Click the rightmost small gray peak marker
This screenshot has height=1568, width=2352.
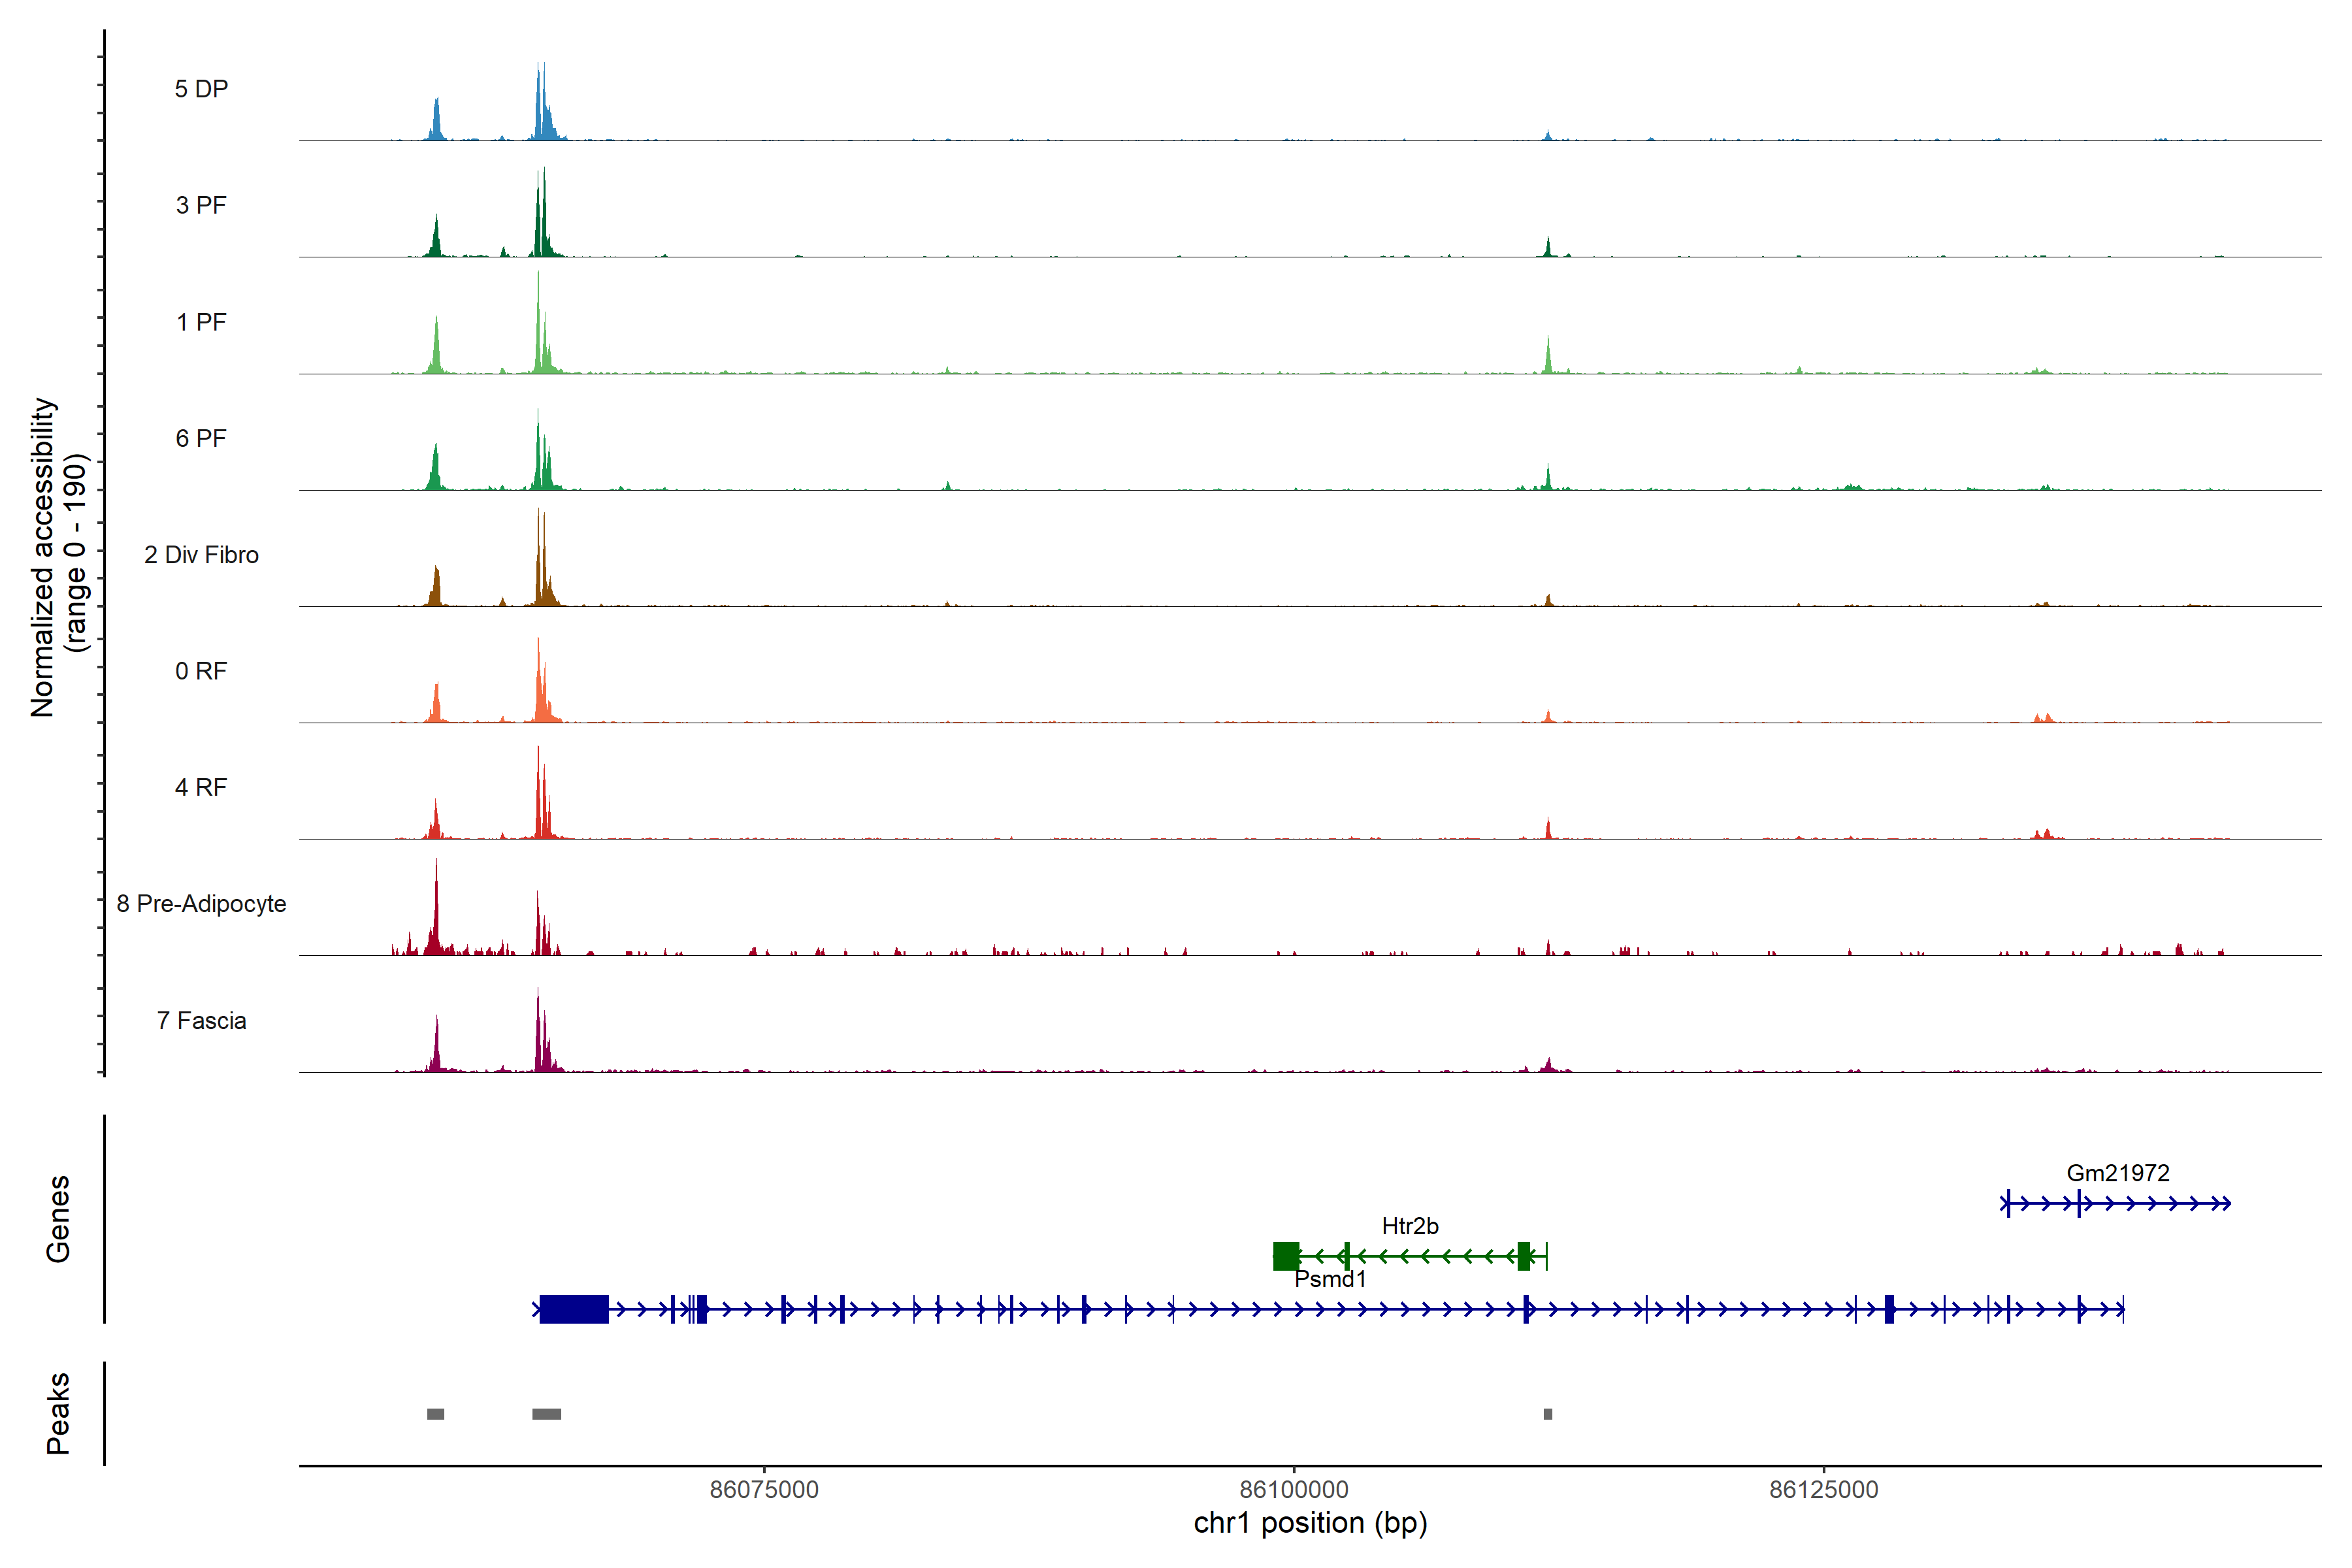click(x=1548, y=1414)
